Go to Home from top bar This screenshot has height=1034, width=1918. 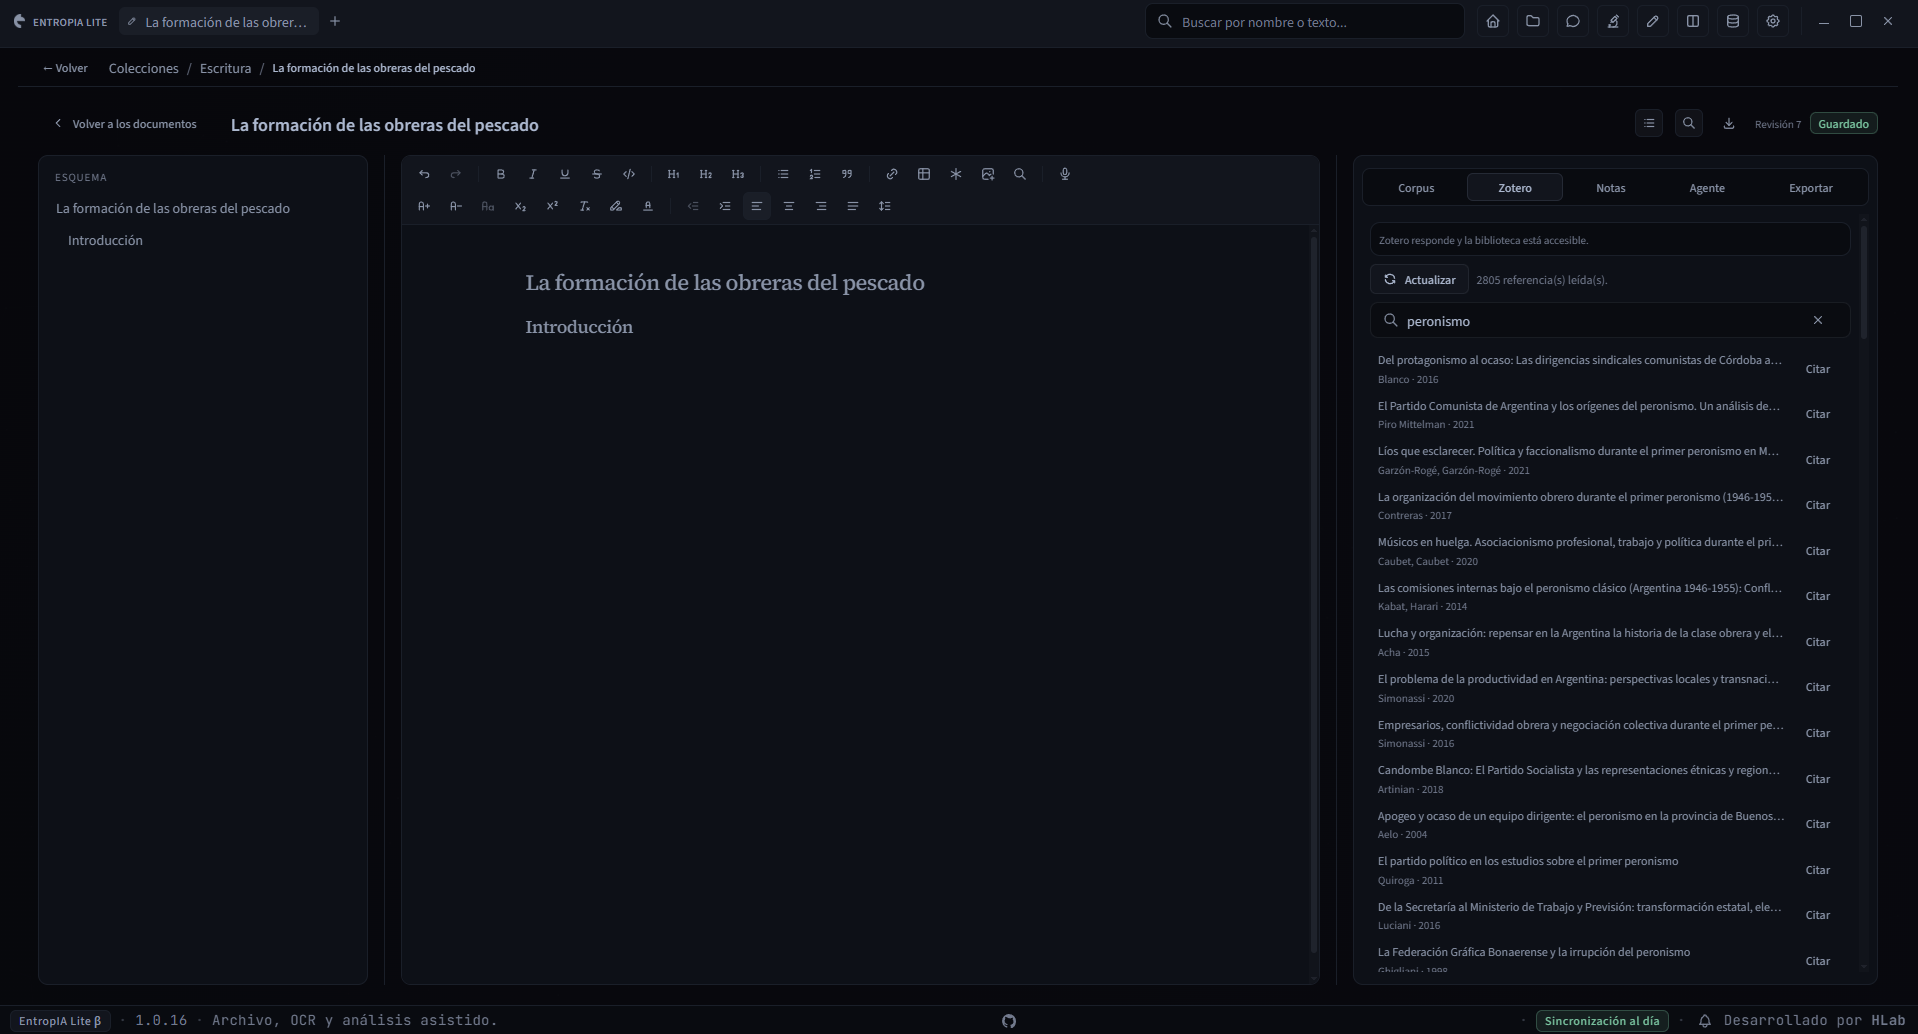pyautogui.click(x=1493, y=21)
